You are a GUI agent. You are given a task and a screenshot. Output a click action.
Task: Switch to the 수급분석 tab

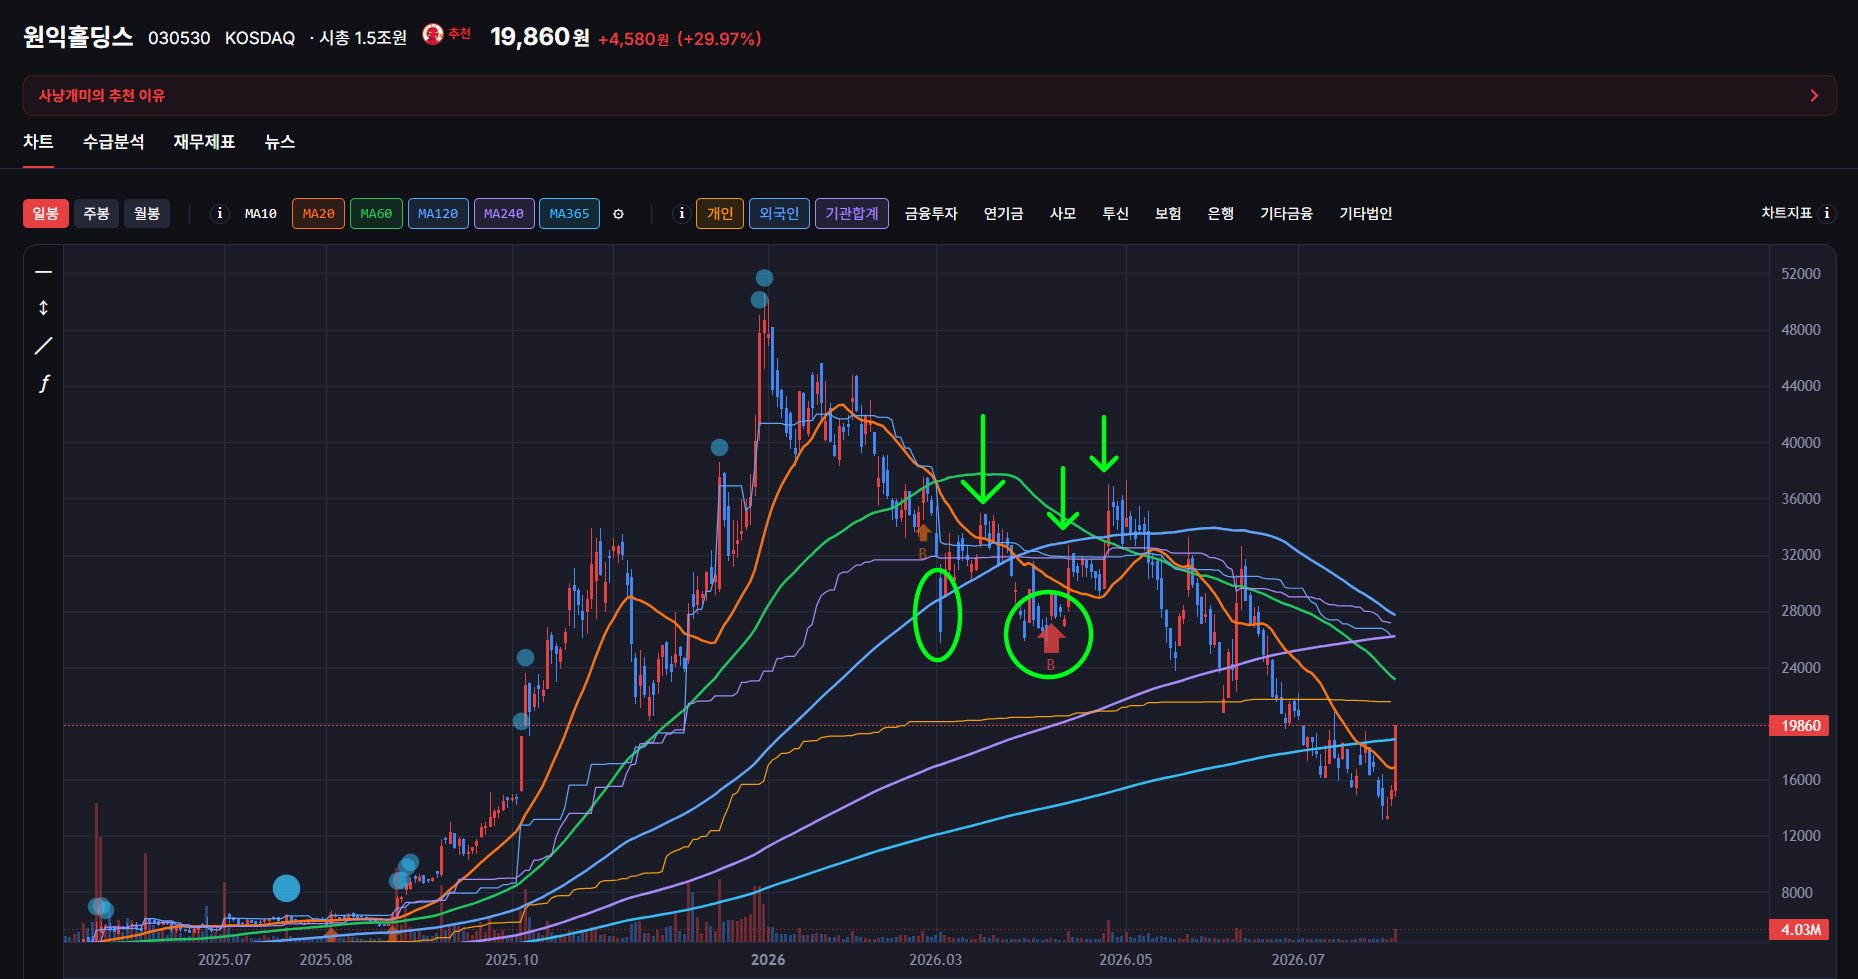coord(113,142)
